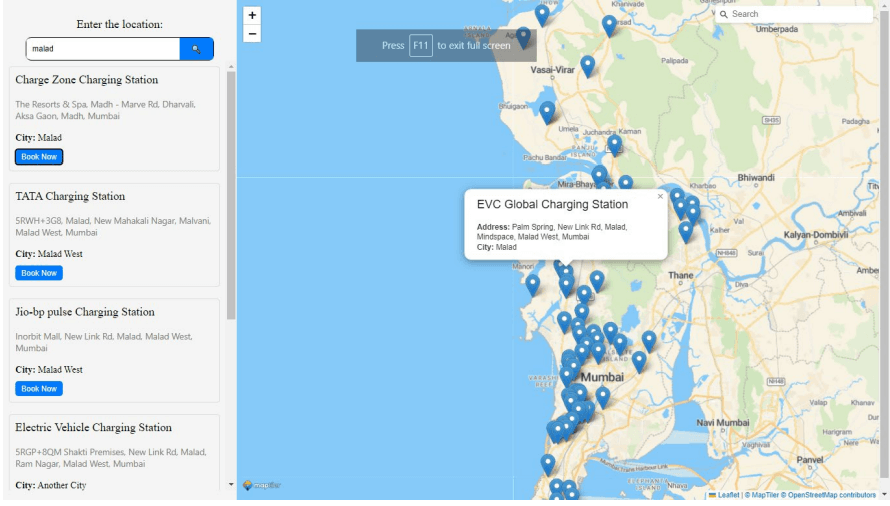Click the 'EVC Global Charging Station' popup title
890x506 pixels.
[x=552, y=204]
